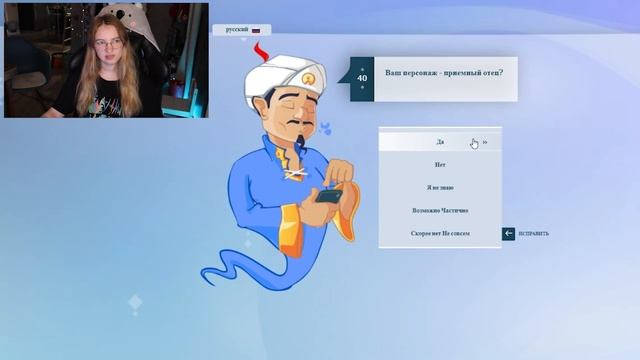Screen dimensions: 640x360
Task: Click the ИСПРАВИТЬ label to correct the answer
Action: [x=533, y=234]
